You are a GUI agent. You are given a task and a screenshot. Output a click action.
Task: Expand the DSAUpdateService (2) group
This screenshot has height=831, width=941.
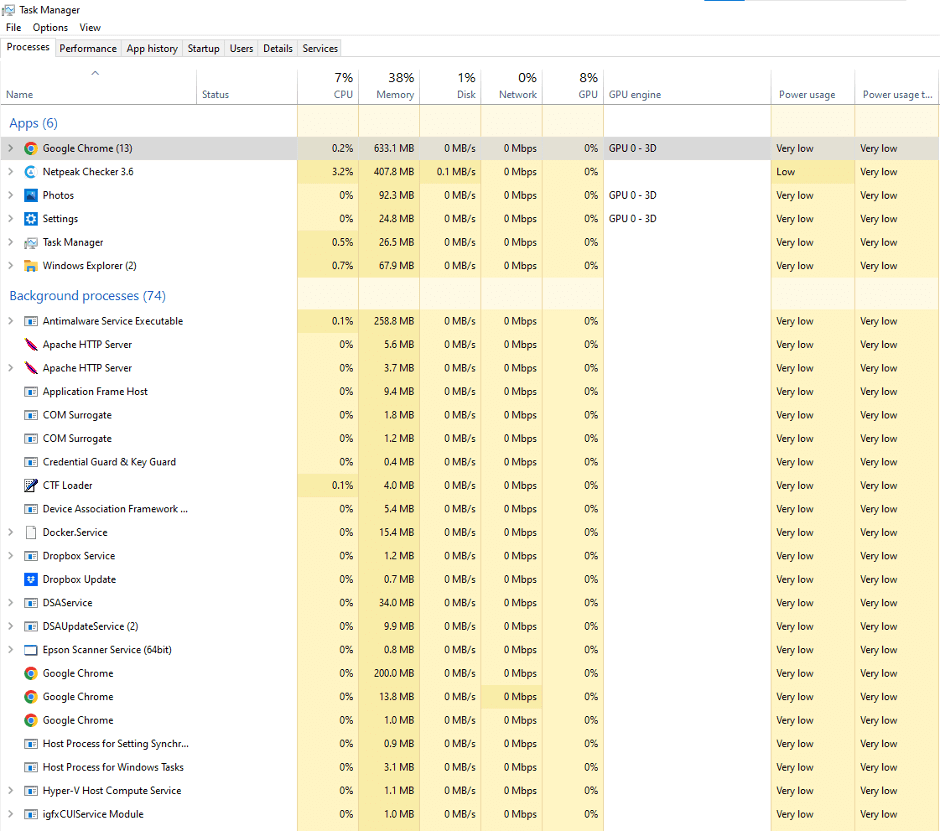coord(10,626)
